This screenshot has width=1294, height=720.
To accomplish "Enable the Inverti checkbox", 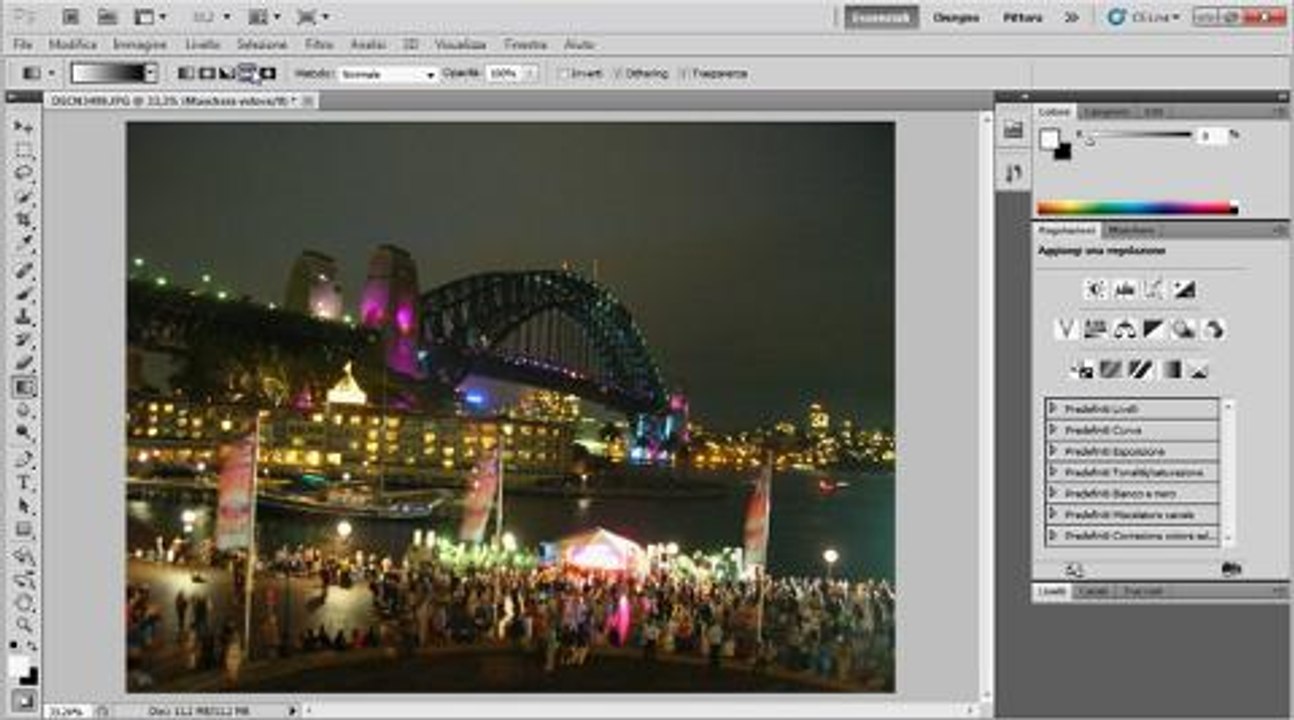I will (565, 74).
